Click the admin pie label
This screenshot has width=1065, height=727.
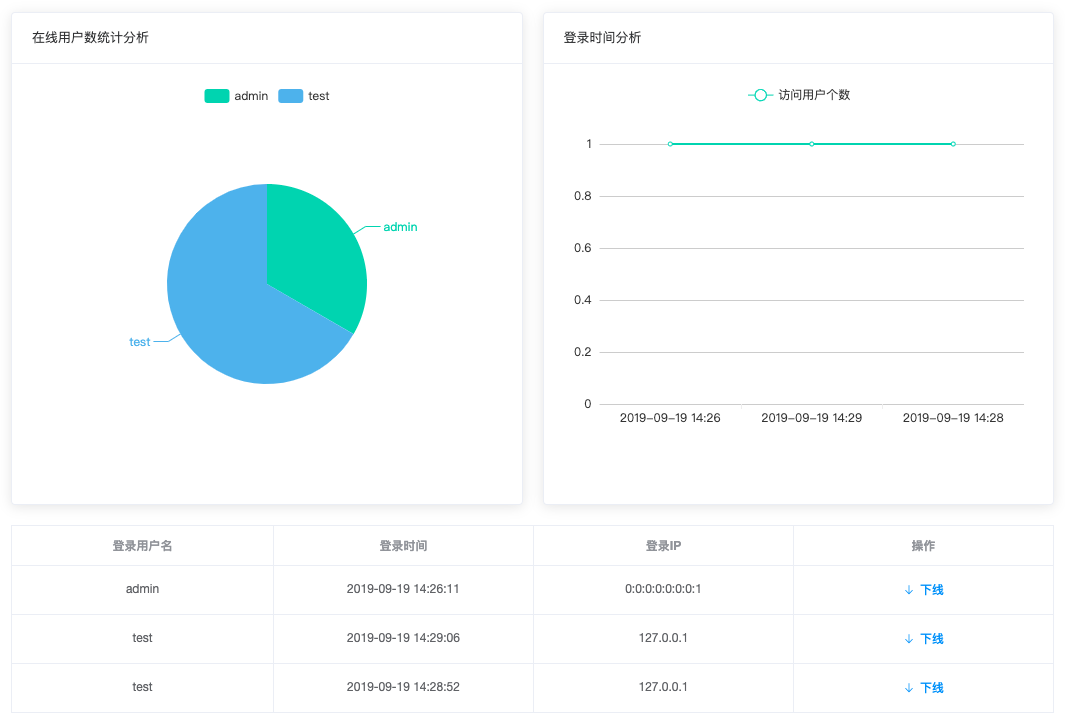pos(400,227)
